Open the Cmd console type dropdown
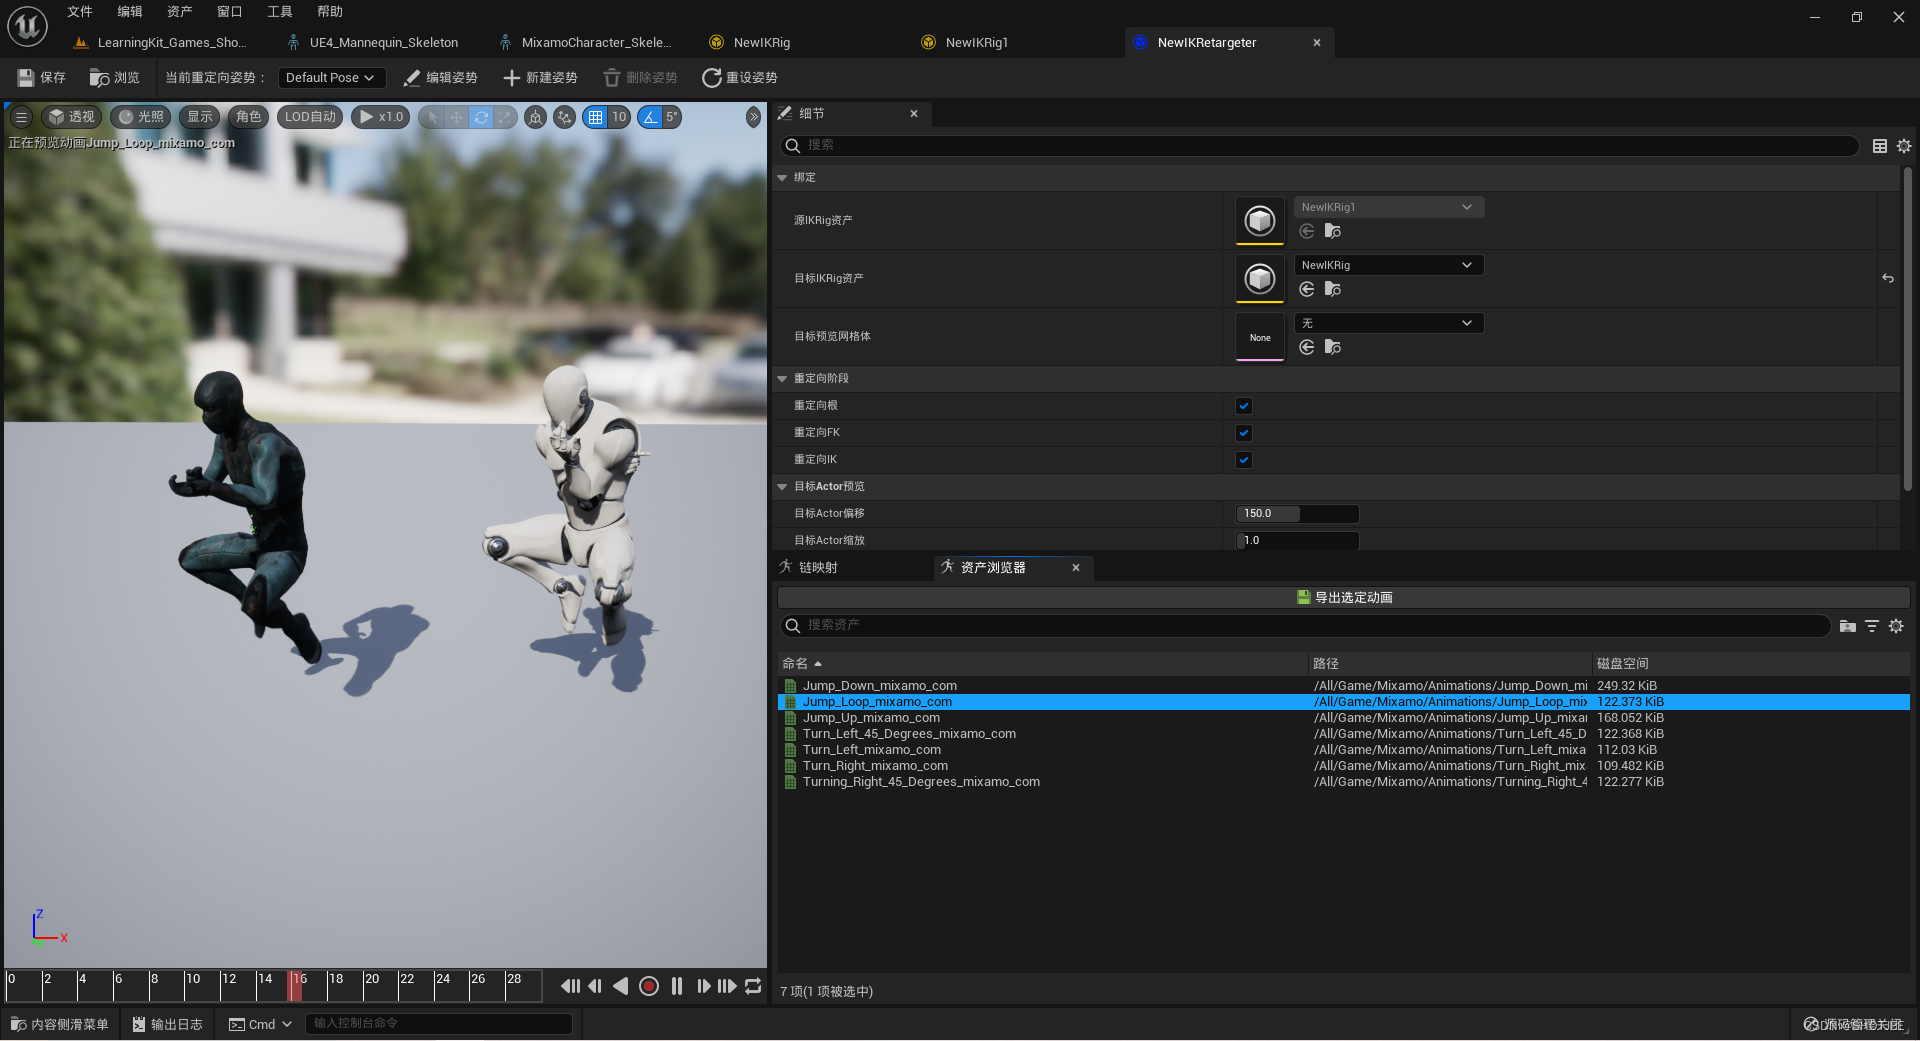This screenshot has height=1041, width=1920. click(260, 1024)
